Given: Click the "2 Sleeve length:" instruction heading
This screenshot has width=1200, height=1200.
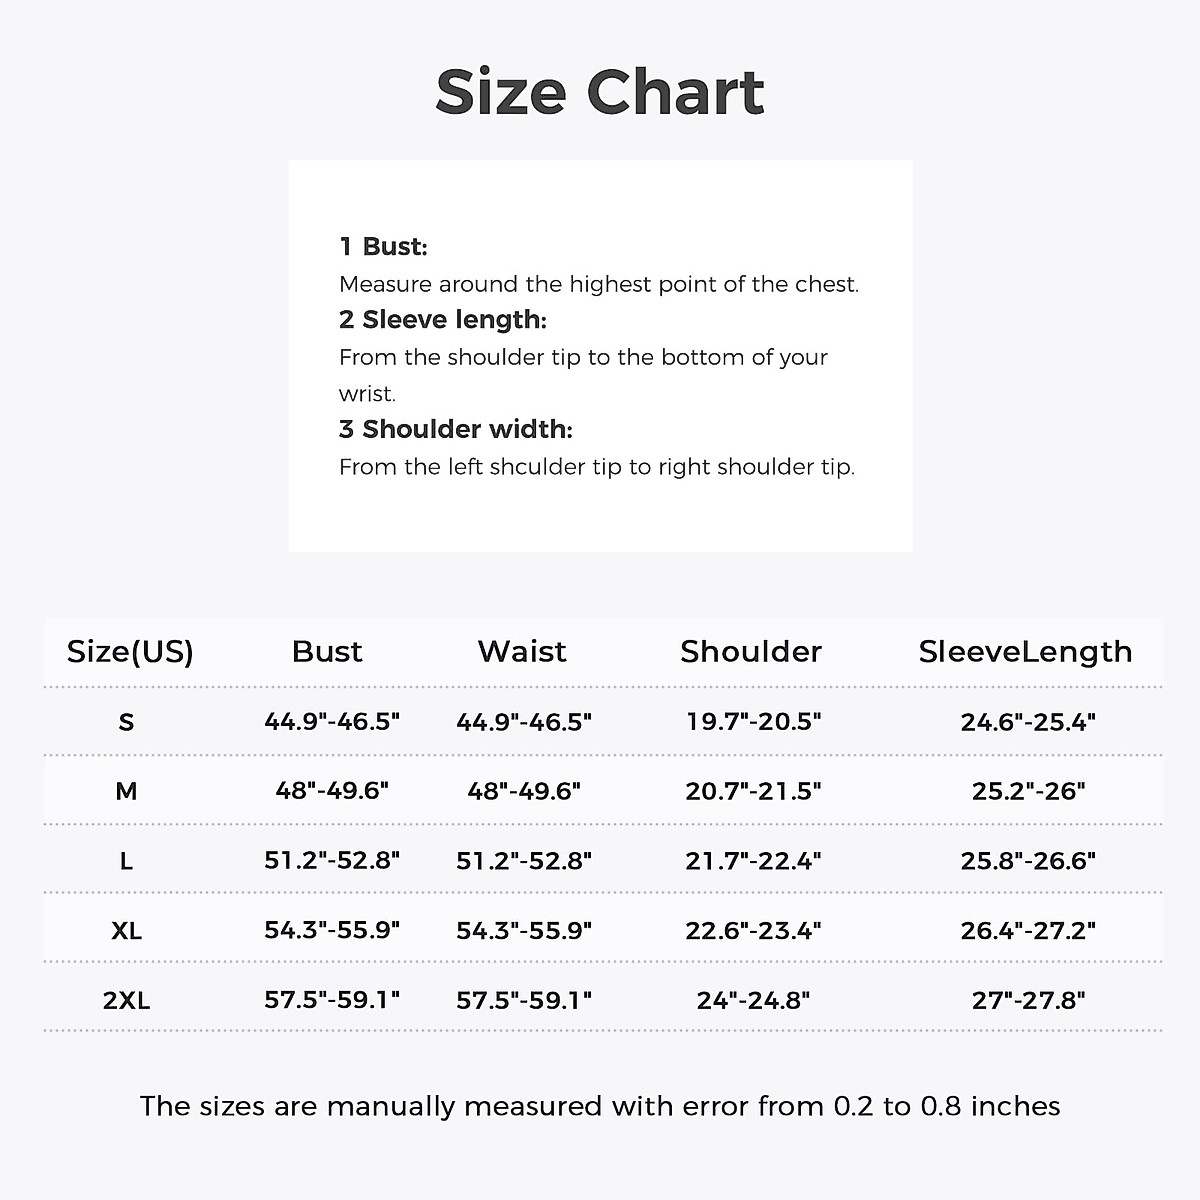Looking at the screenshot, I should coord(443,320).
